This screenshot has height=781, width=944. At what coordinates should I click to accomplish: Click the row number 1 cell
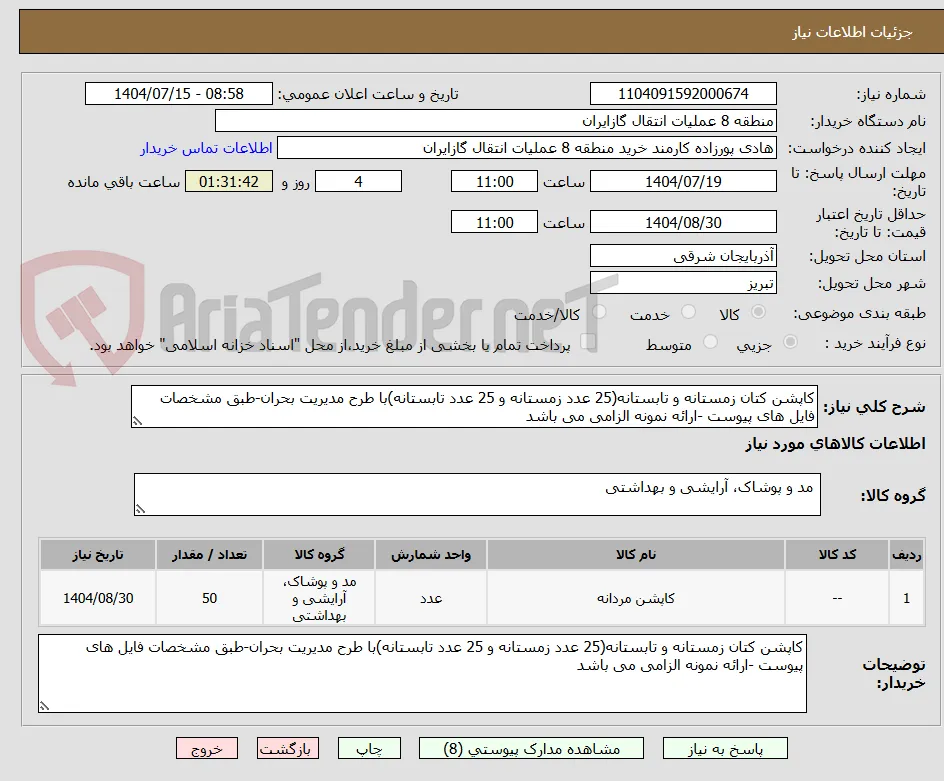point(907,598)
